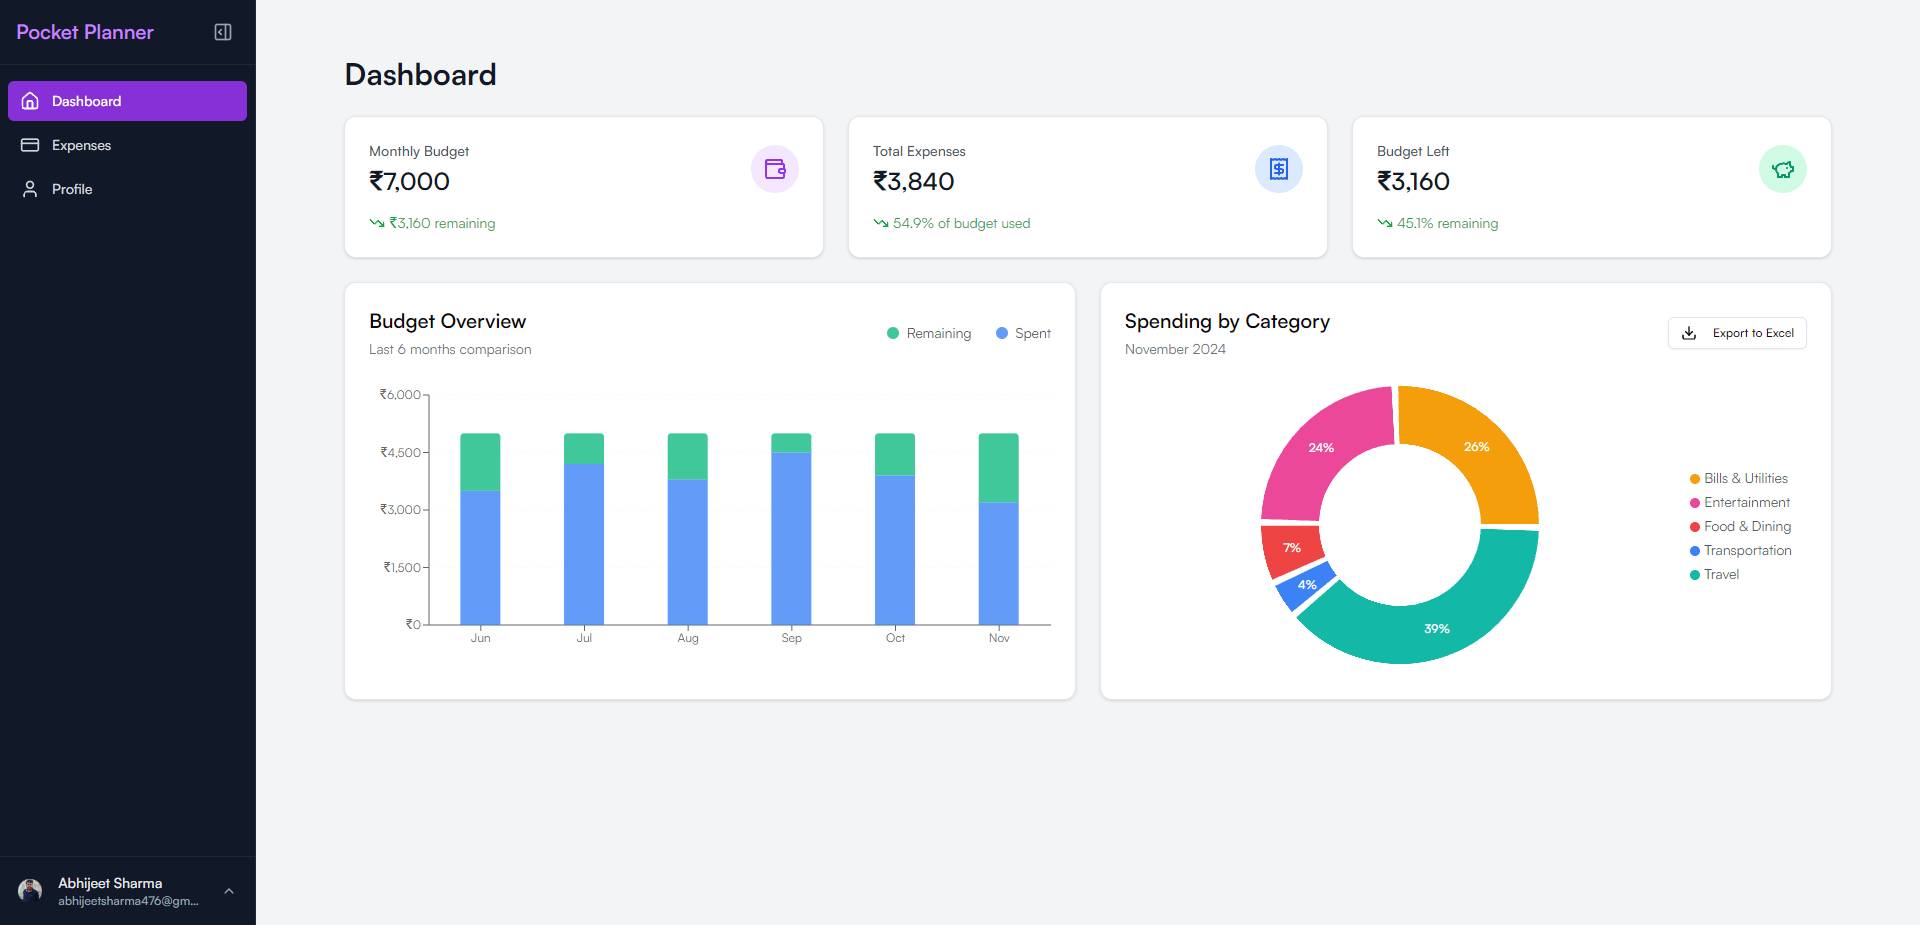Screen dimensions: 1920x925
Task: Click the download icon in Export to Excel
Action: (1689, 333)
